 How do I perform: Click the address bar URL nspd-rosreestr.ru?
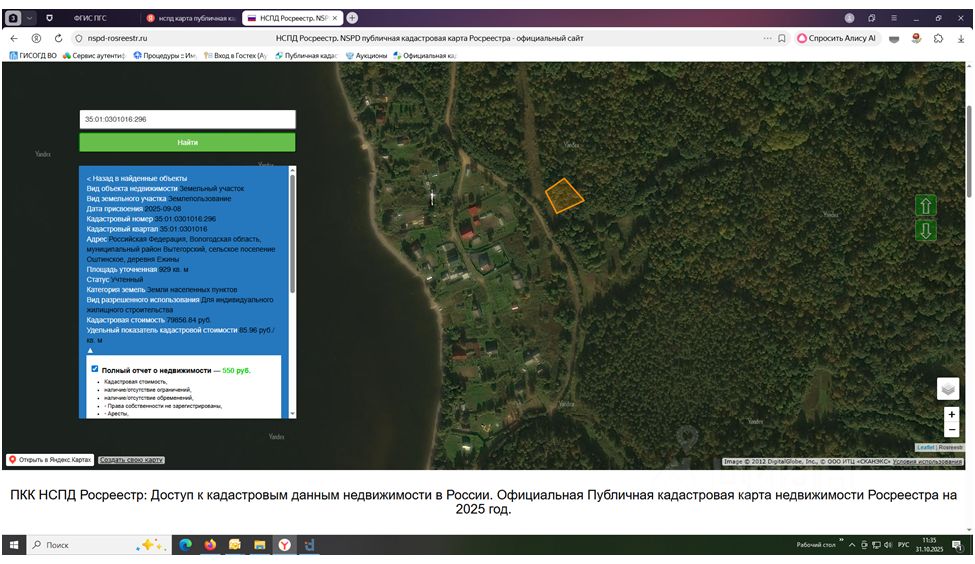[118, 39]
